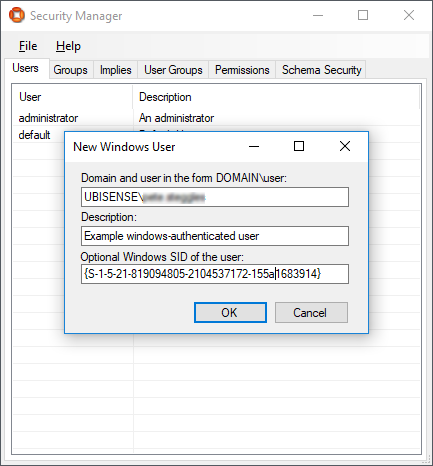This screenshot has height=466, width=433.
Task: Click the Optional Windows SID field
Action: (x=215, y=274)
